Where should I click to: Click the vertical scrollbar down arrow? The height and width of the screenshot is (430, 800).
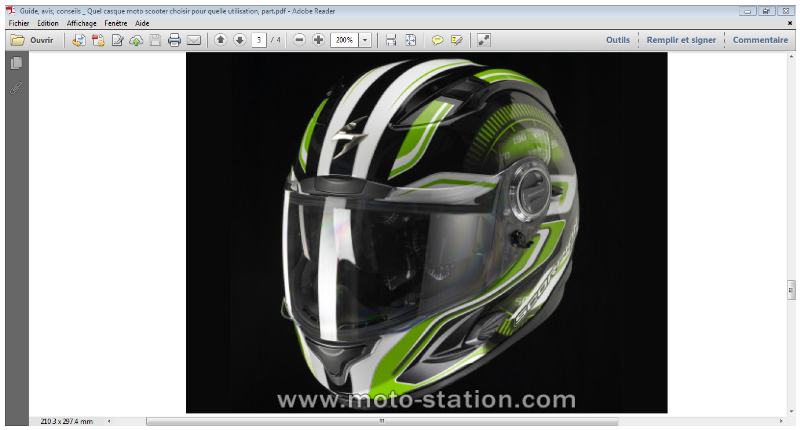791,411
